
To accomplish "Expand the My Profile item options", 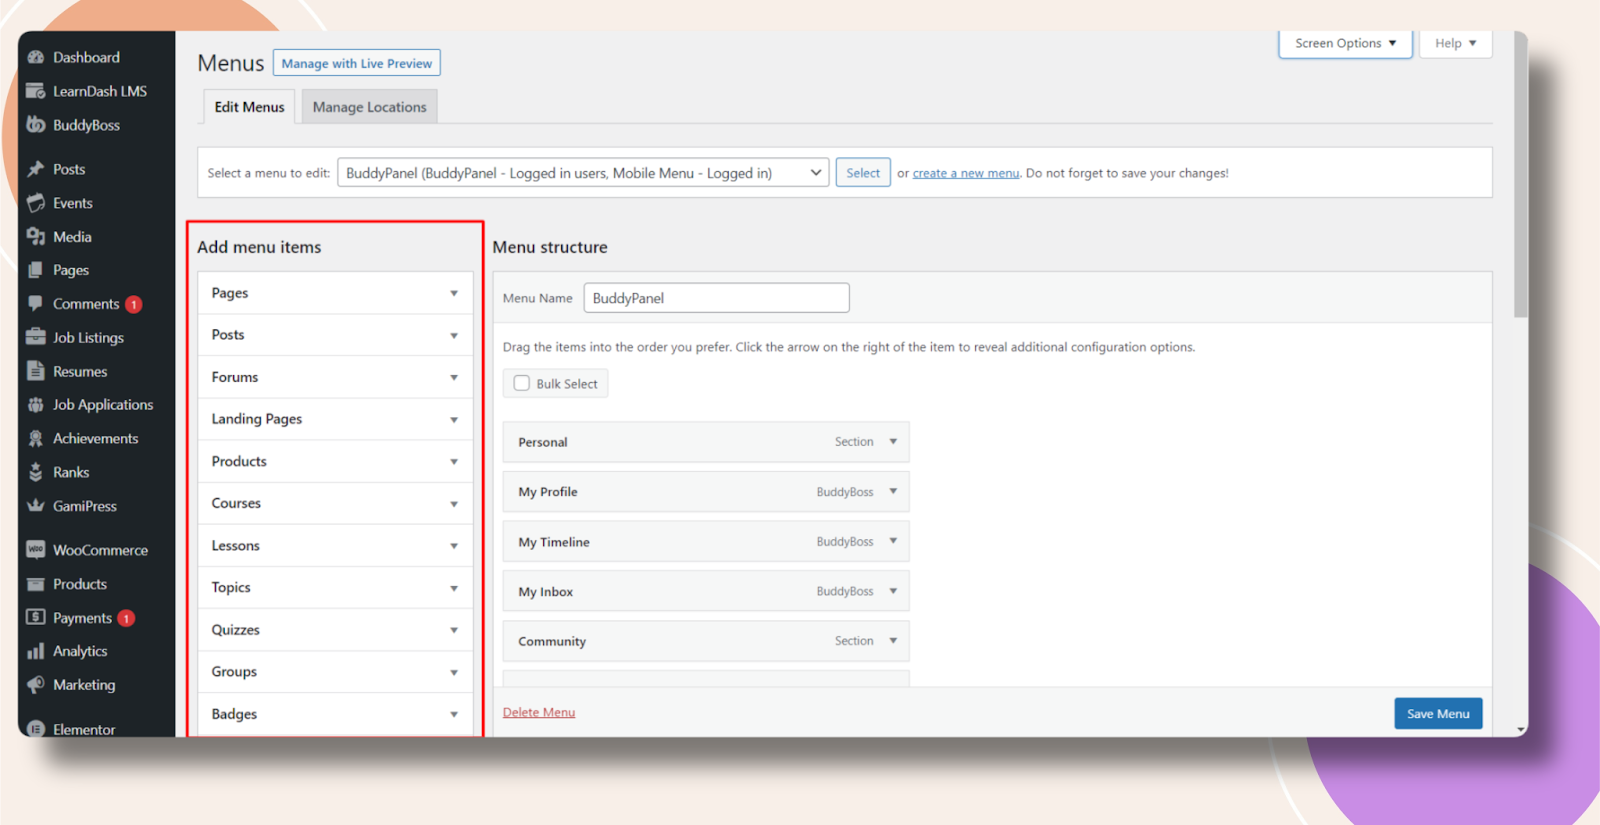I will pos(893,491).
